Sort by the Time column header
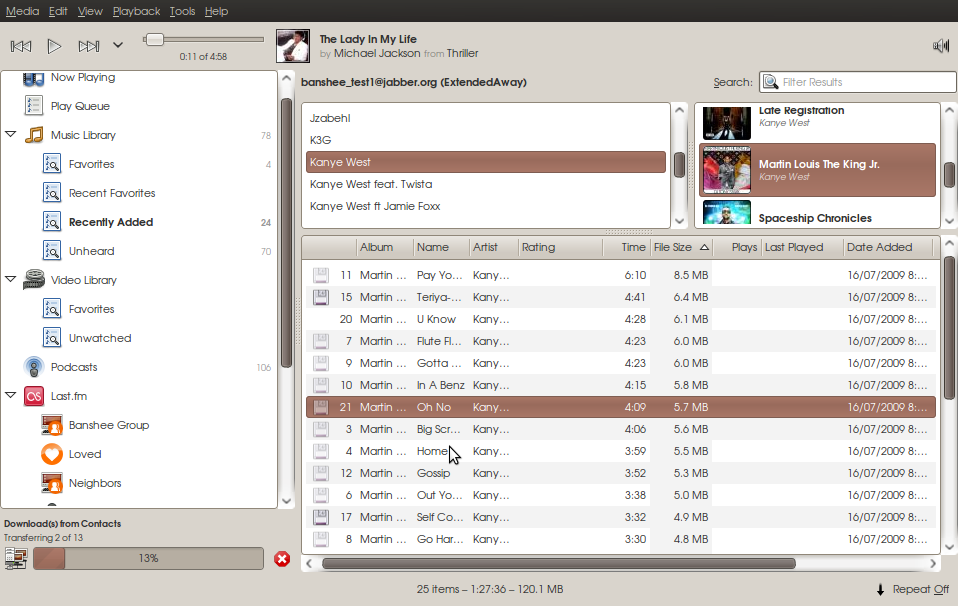 627,247
